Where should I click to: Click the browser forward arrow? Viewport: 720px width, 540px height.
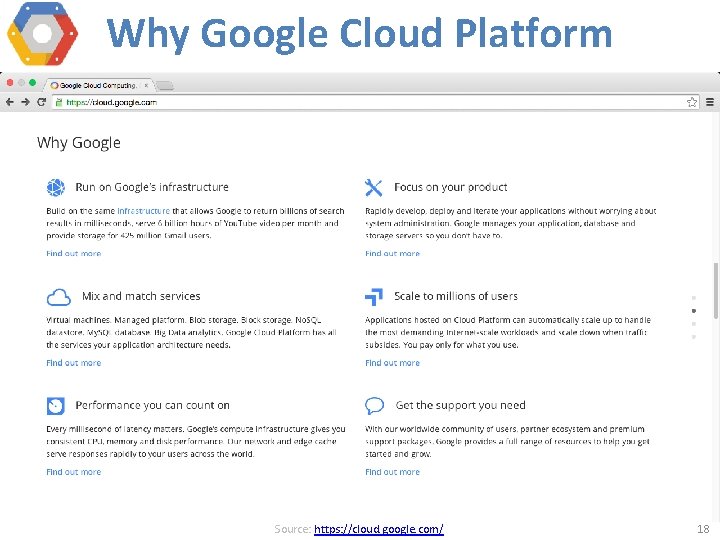click(25, 102)
